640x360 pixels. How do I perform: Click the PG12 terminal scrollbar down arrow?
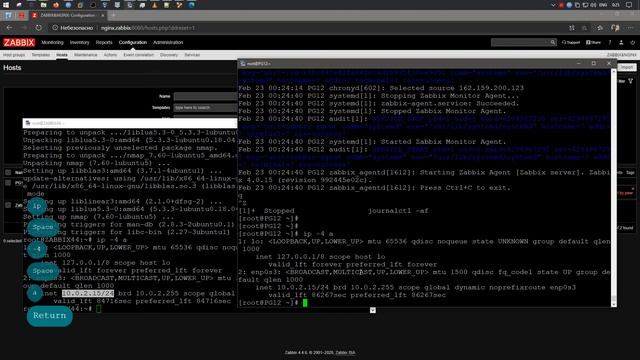(x=613, y=304)
